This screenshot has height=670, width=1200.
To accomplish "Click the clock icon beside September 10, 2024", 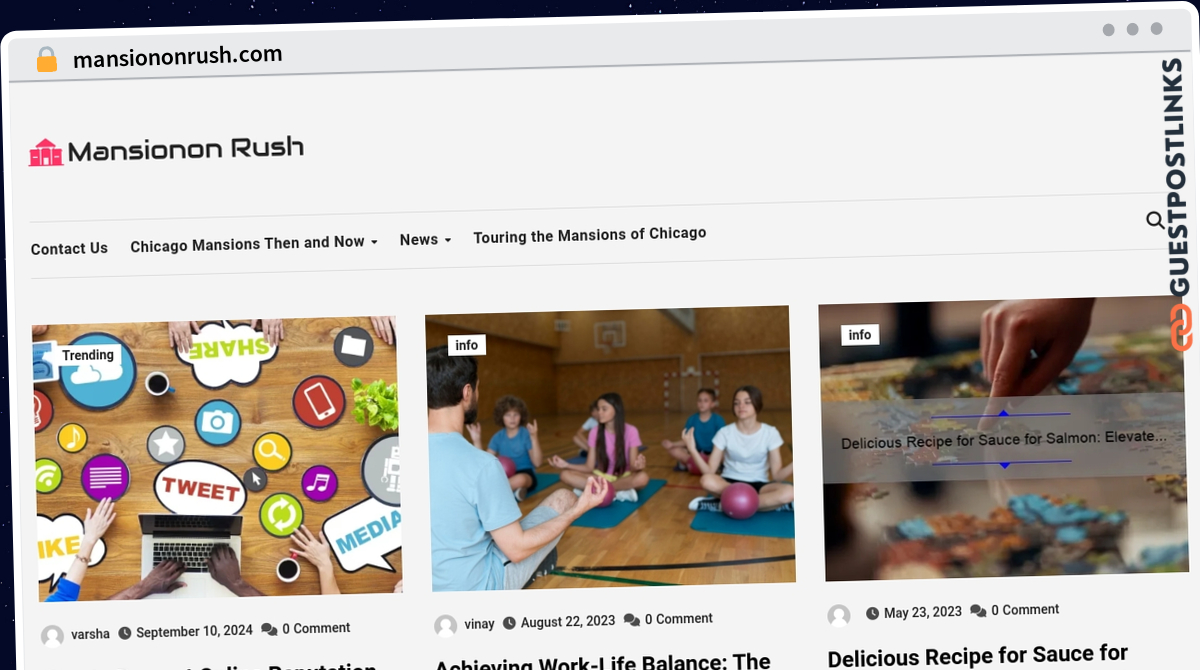I will (x=125, y=632).
